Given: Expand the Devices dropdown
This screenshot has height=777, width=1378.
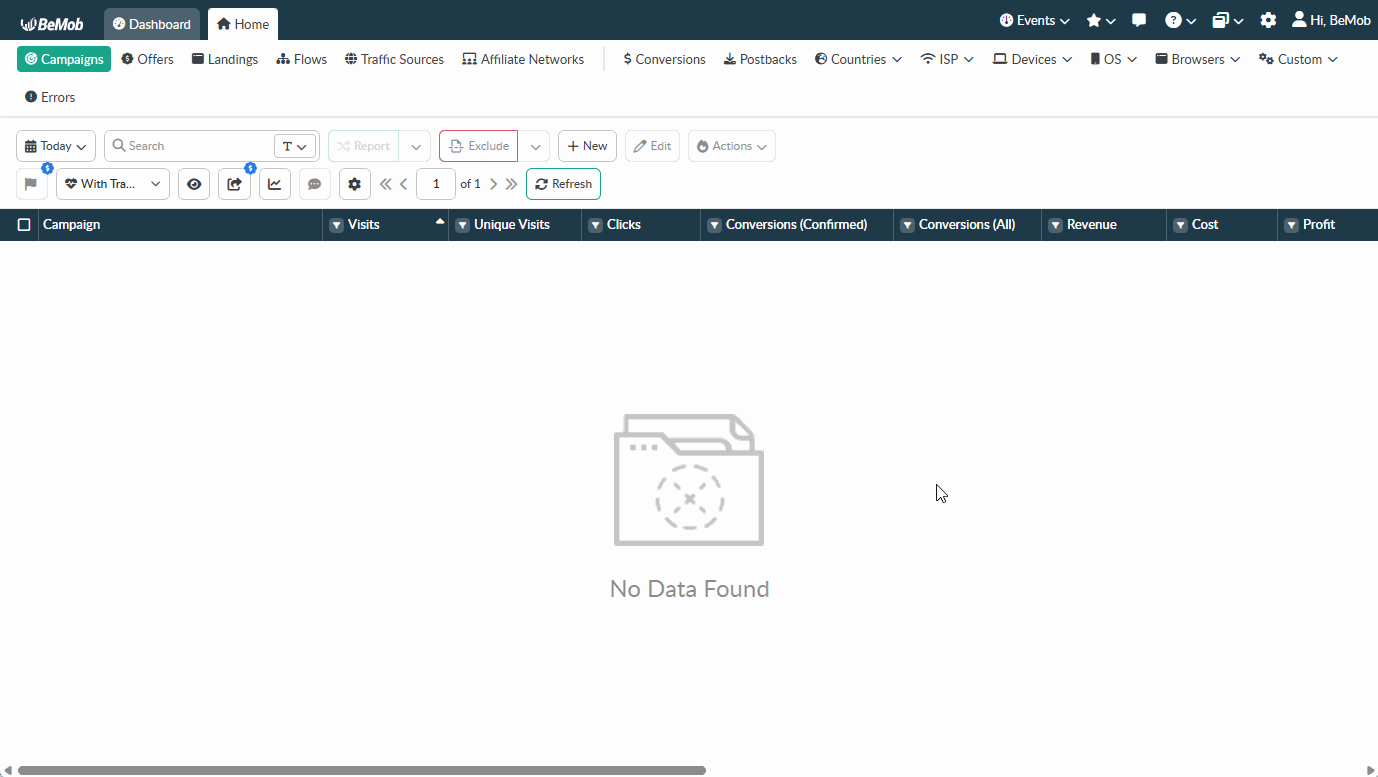Looking at the screenshot, I should (x=1032, y=59).
